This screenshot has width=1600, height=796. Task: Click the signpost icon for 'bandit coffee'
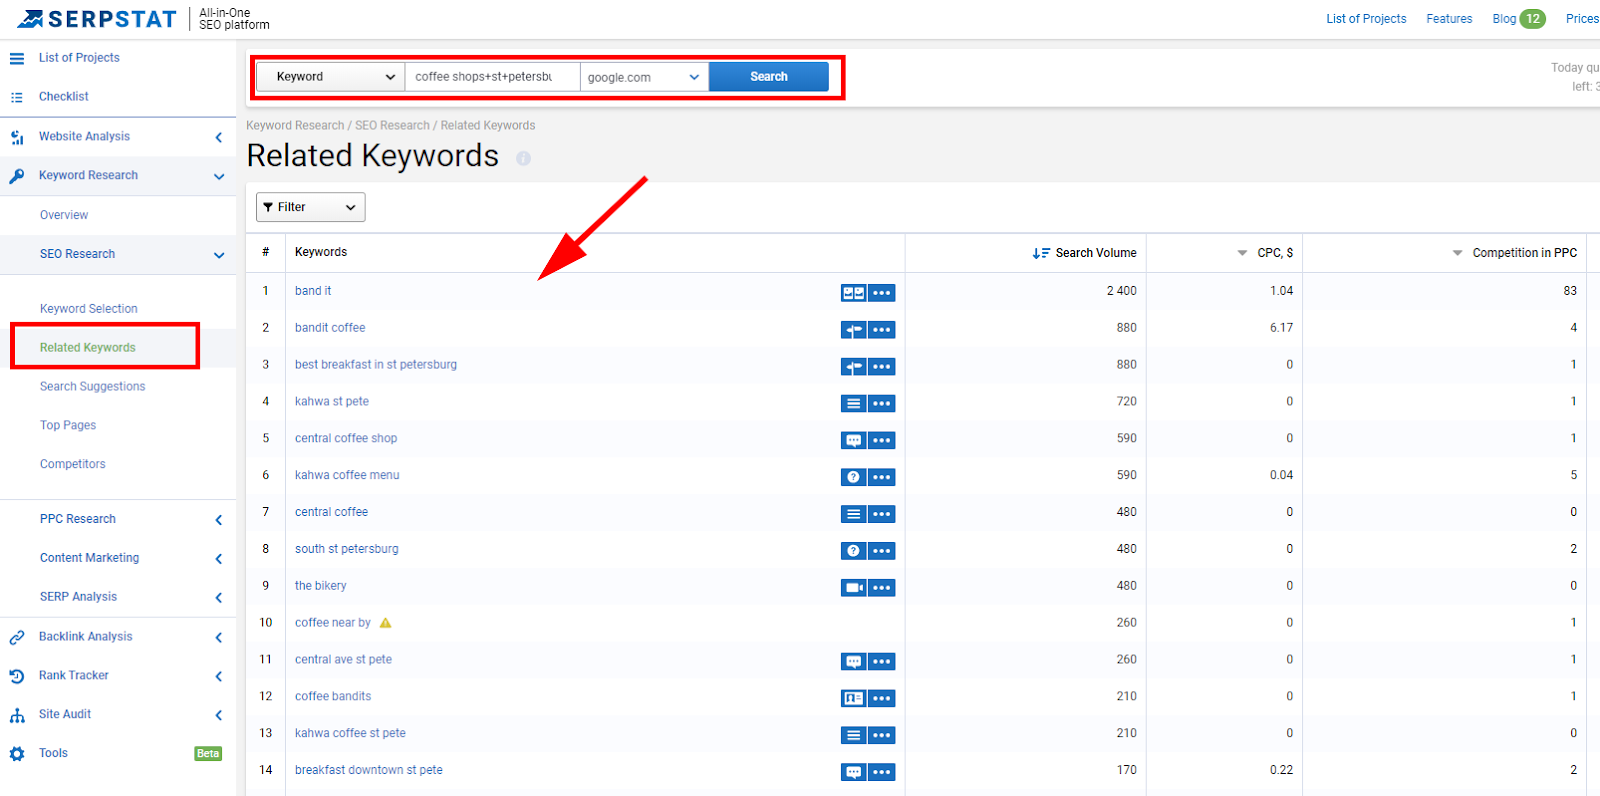click(853, 330)
